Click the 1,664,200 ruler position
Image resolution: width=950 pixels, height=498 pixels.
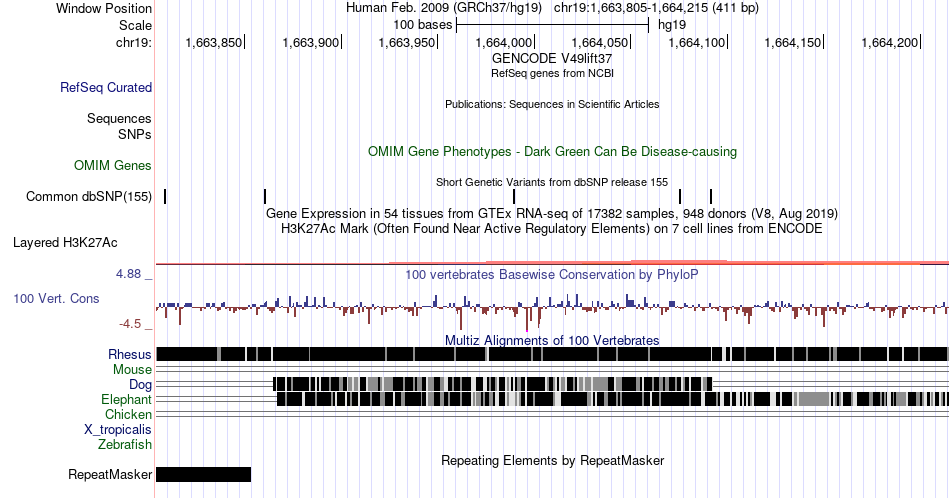click(889, 42)
